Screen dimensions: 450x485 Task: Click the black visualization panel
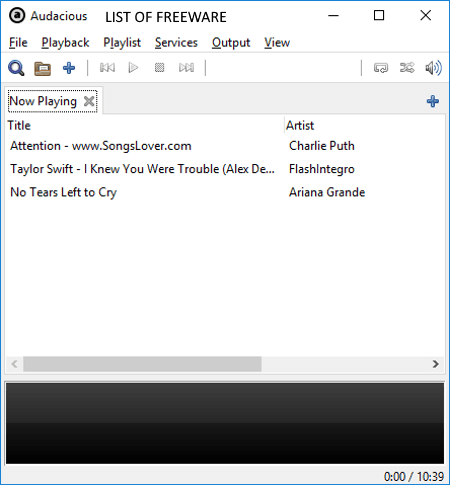point(225,423)
